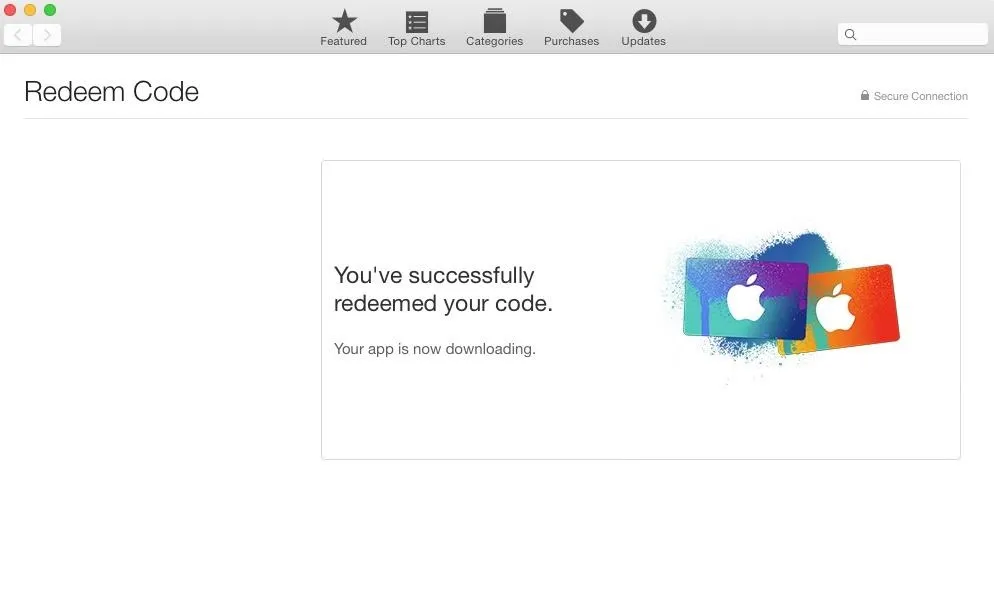Go forward with the right chevron button

pyautogui.click(x=47, y=34)
